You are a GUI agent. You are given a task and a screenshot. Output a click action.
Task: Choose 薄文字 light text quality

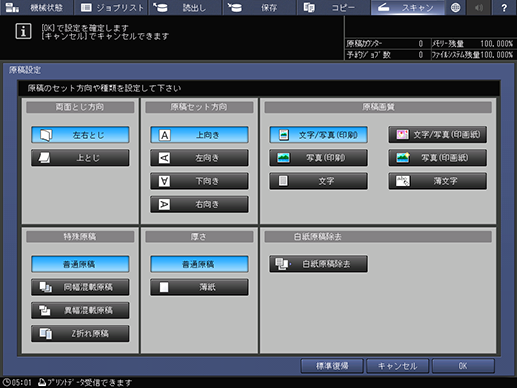tap(437, 181)
